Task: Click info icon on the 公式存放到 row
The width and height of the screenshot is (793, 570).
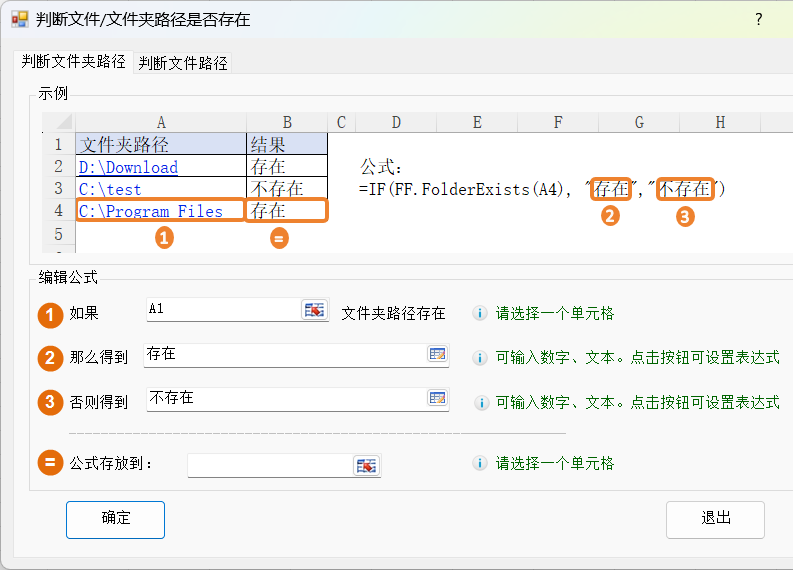Action: click(479, 464)
